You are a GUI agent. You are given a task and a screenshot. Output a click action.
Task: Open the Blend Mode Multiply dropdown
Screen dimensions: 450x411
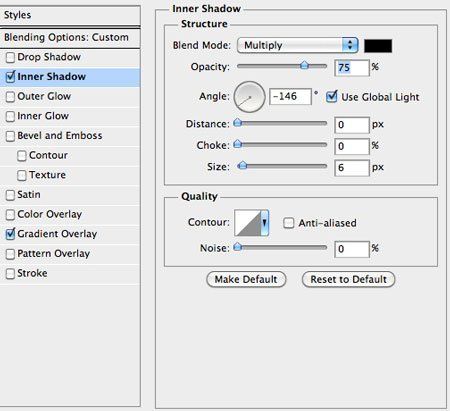[298, 45]
